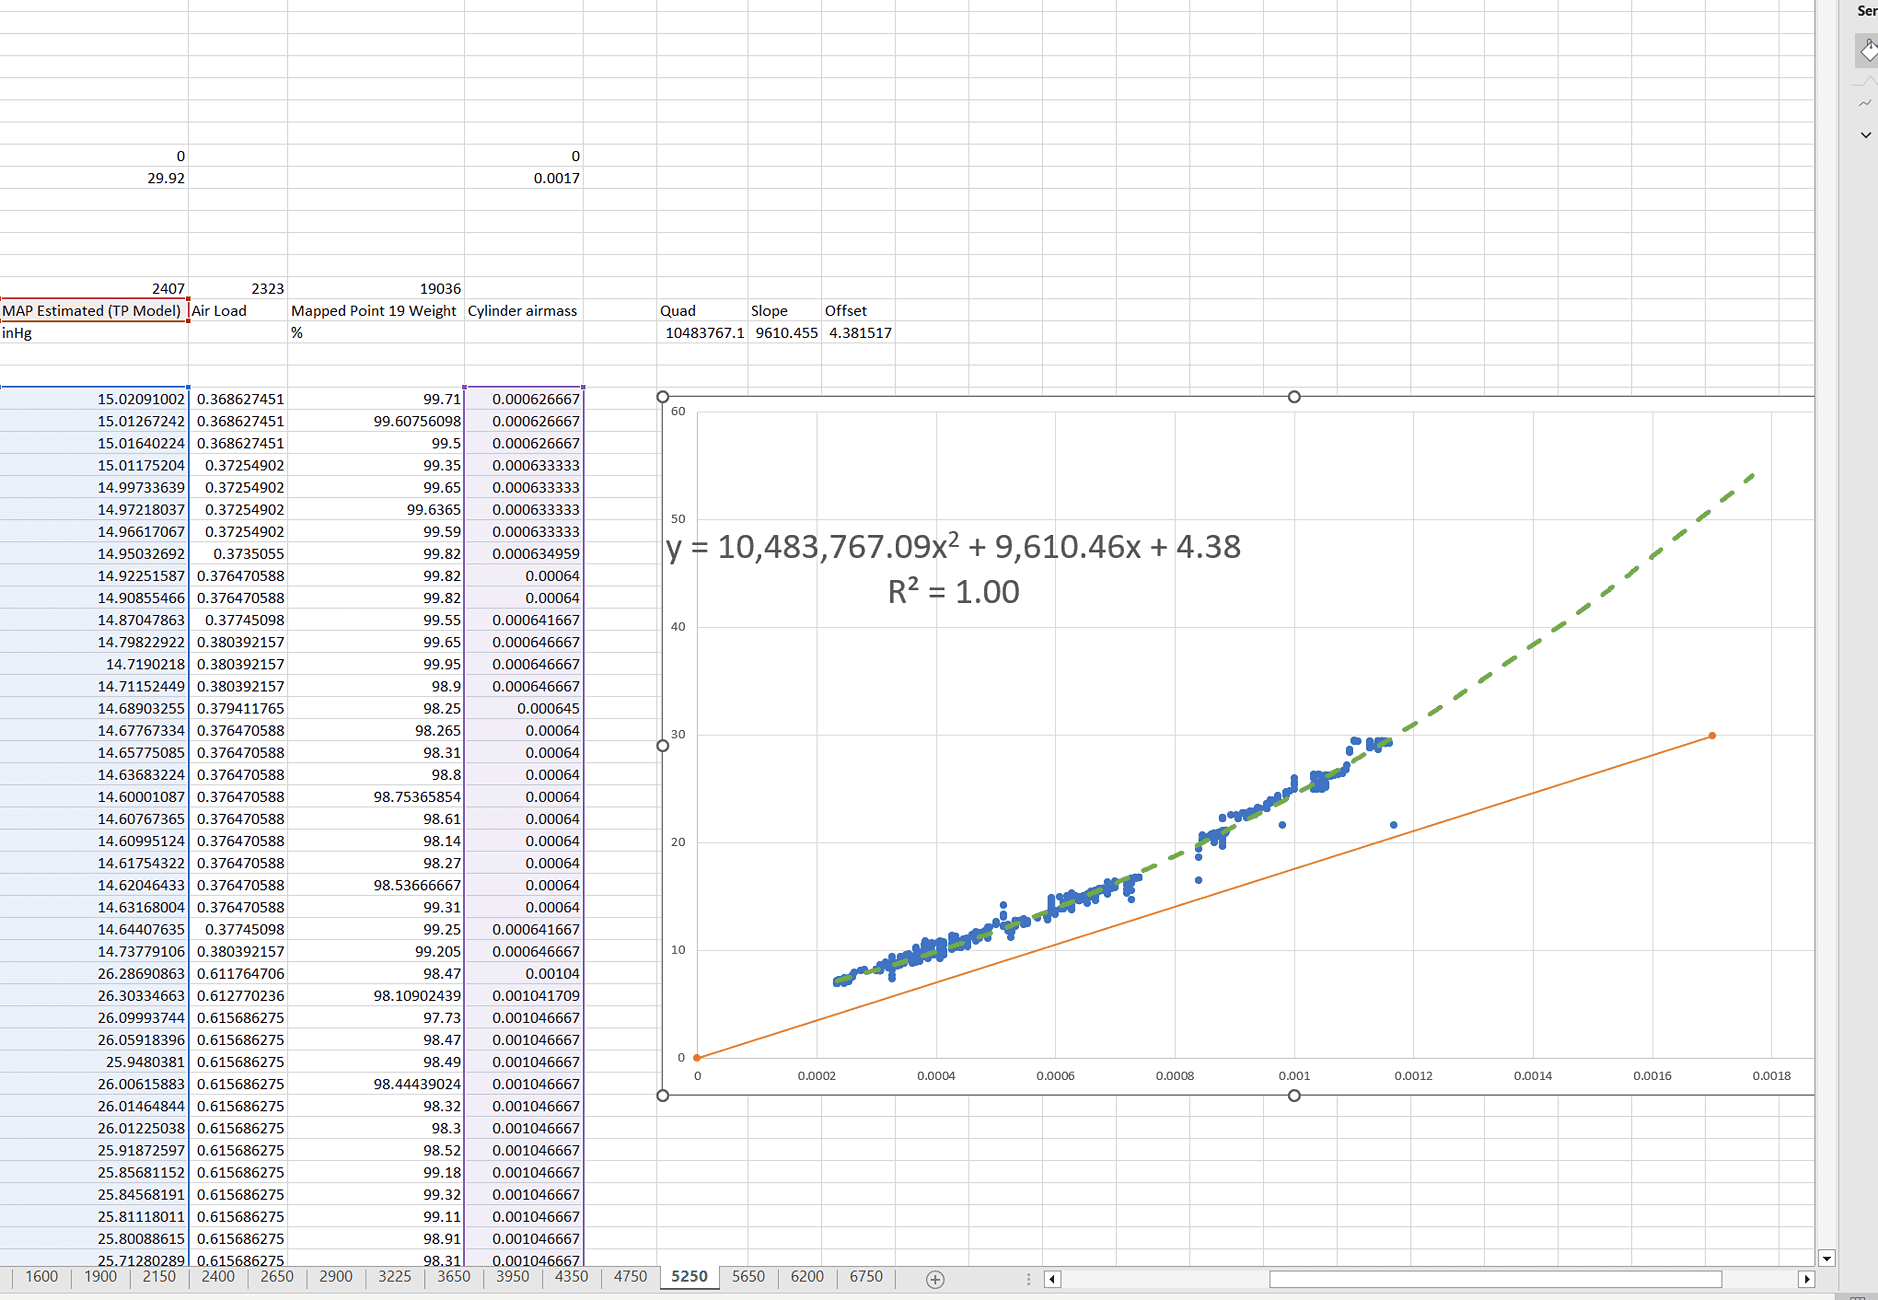Click the chart's bottom middle resize handle
This screenshot has width=1878, height=1300.
coord(1294,1096)
